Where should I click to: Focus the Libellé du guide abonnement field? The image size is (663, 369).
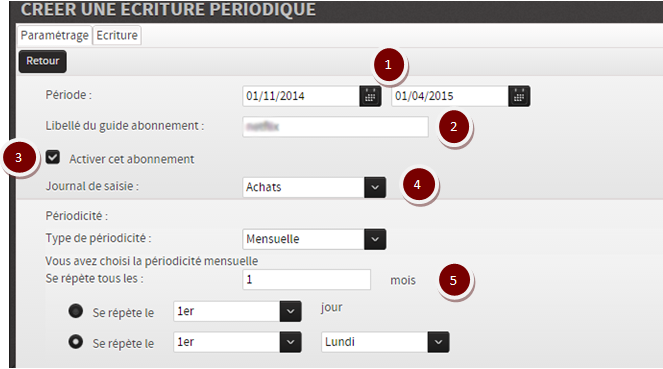tap(335, 126)
